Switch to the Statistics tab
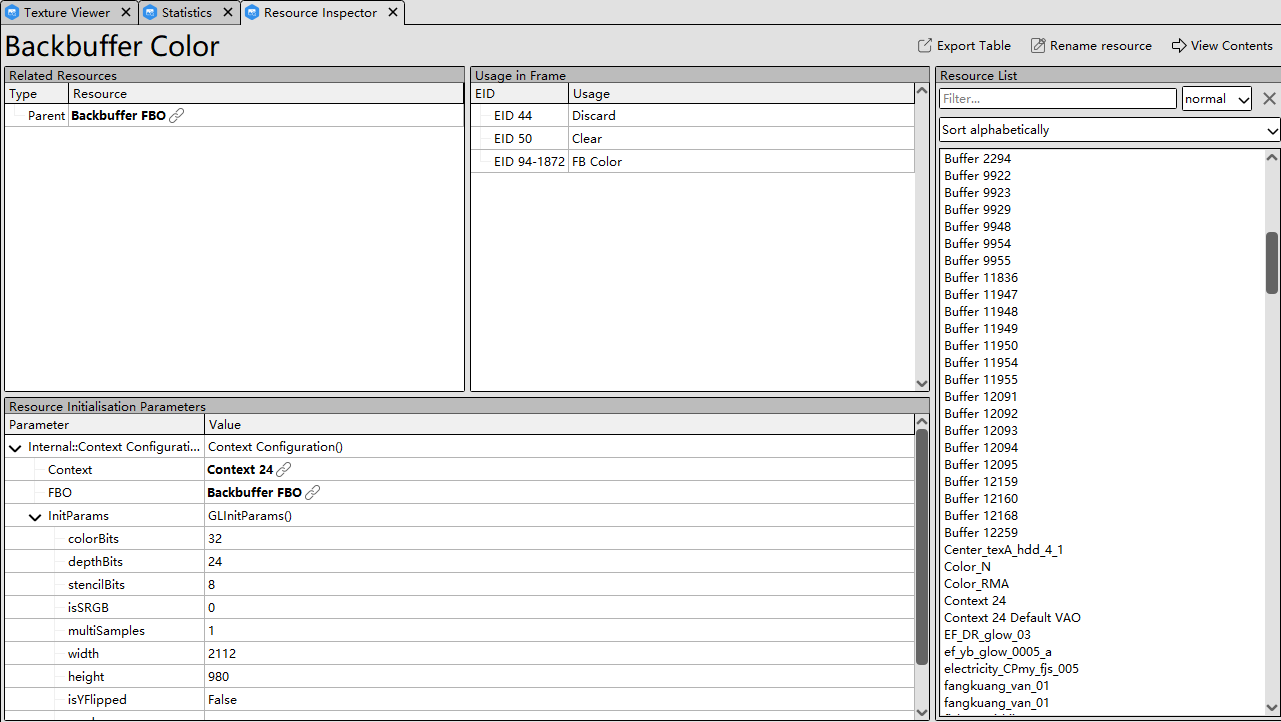The width and height of the screenshot is (1281, 722). 186,13
